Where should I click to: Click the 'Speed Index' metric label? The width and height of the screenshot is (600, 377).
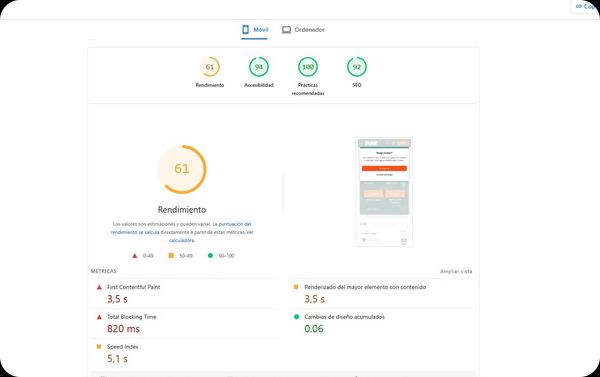[123, 347]
